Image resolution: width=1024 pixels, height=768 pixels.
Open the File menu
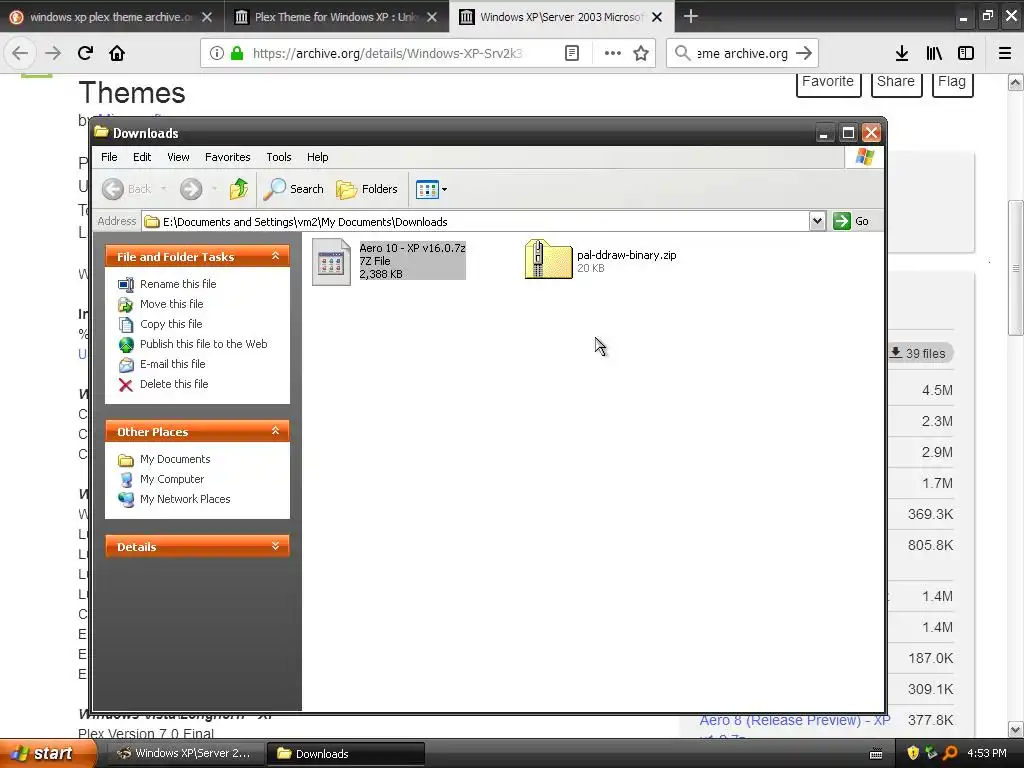click(x=109, y=157)
